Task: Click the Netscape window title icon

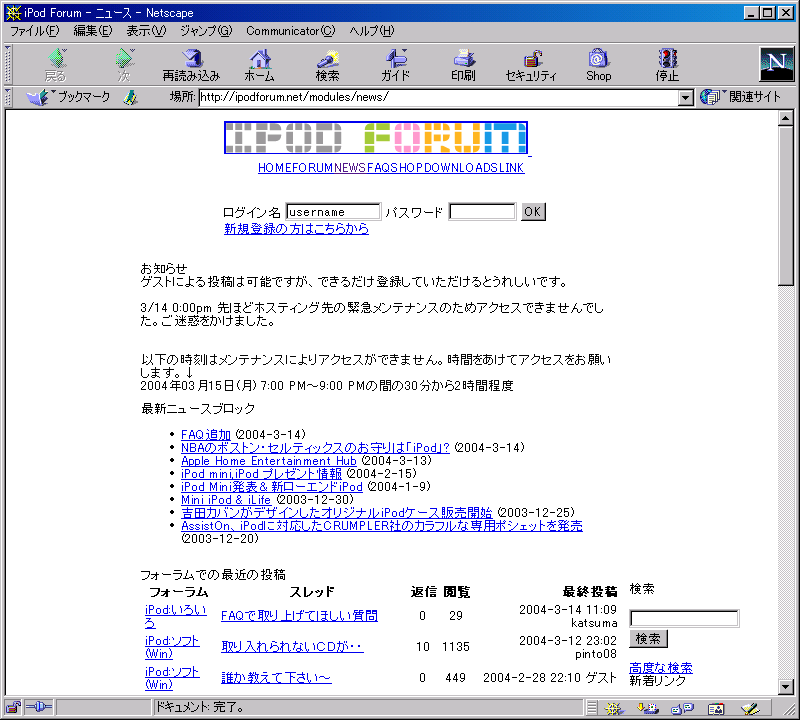Action: (x=13, y=13)
